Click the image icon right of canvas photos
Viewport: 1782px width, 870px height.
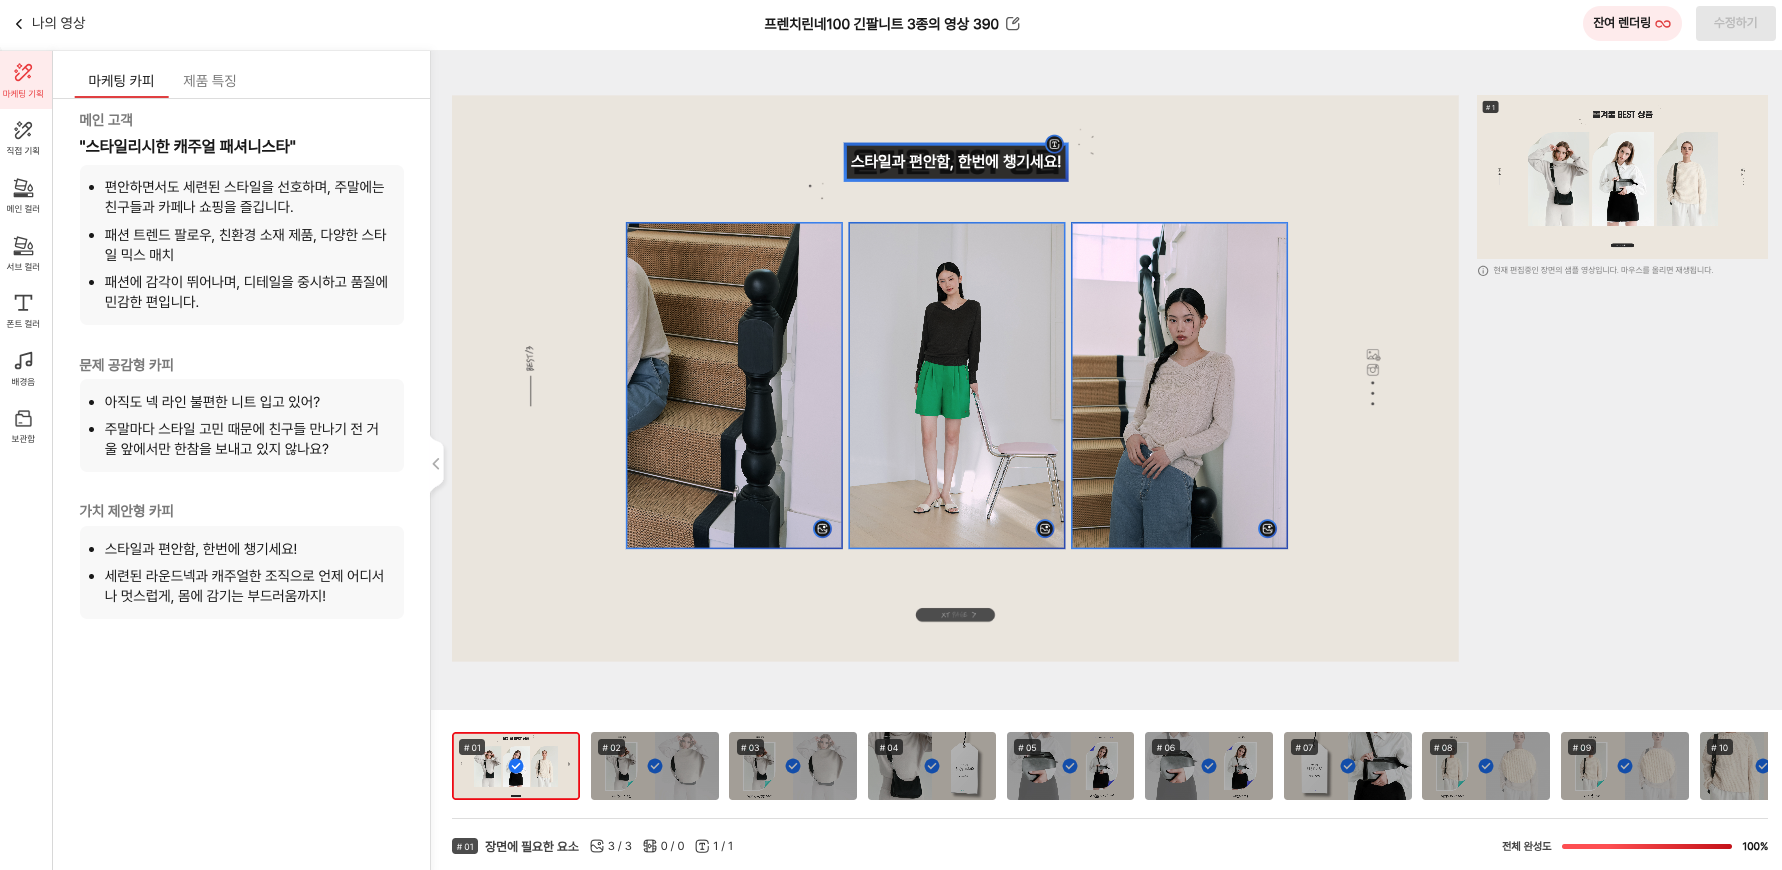(x=1373, y=355)
